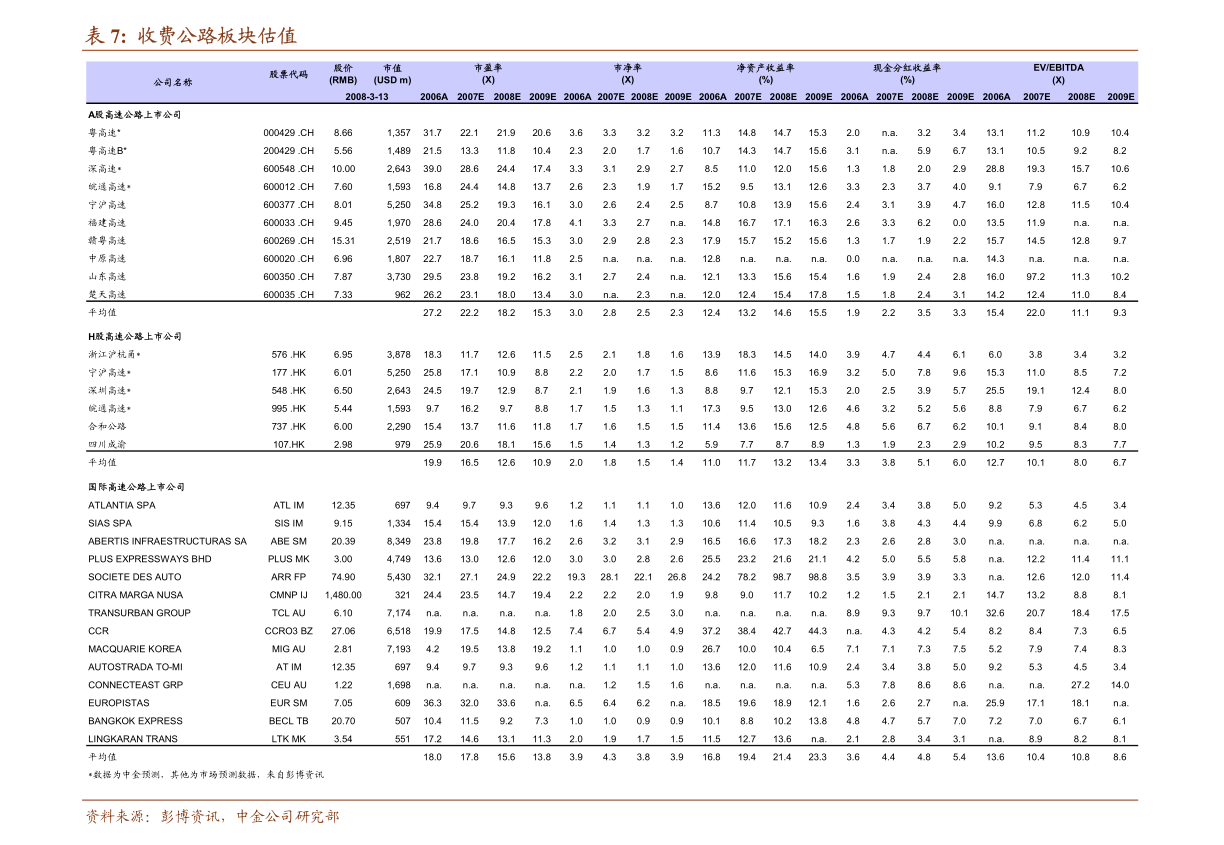
Task: Select the '市盈率 (X)' group header
Action: click(488, 74)
